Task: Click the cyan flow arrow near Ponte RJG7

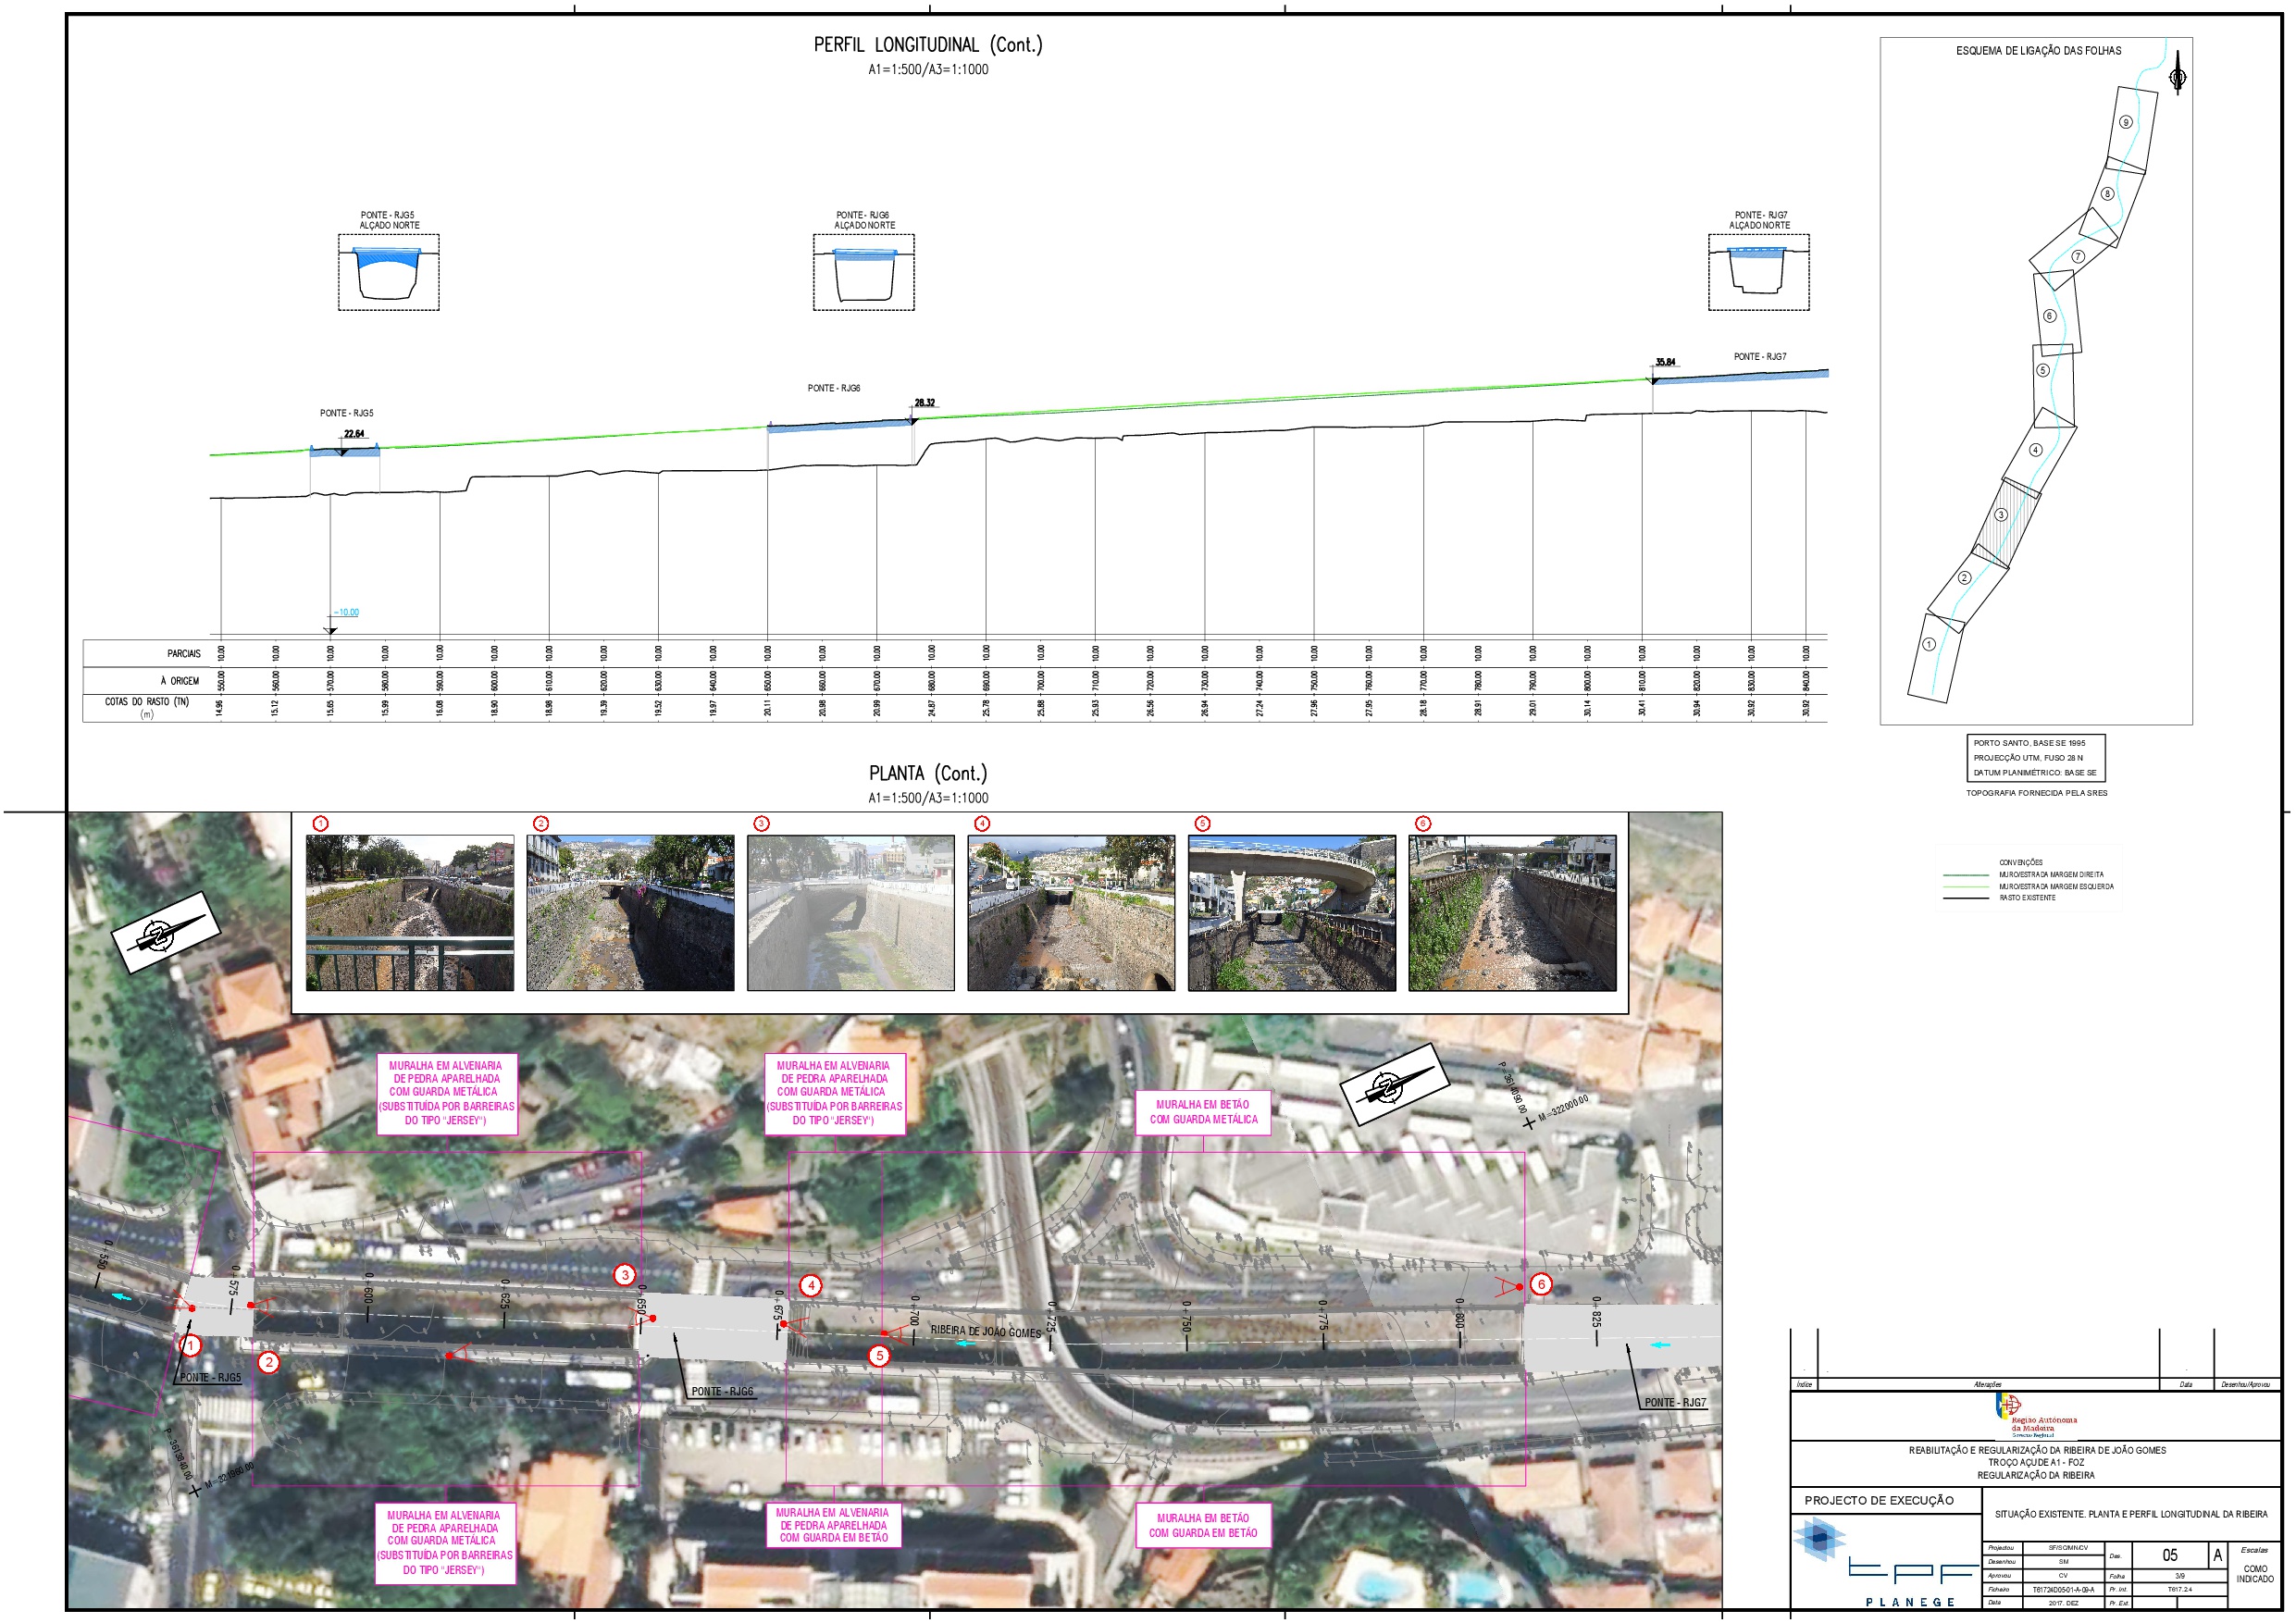Action: click(1659, 1345)
